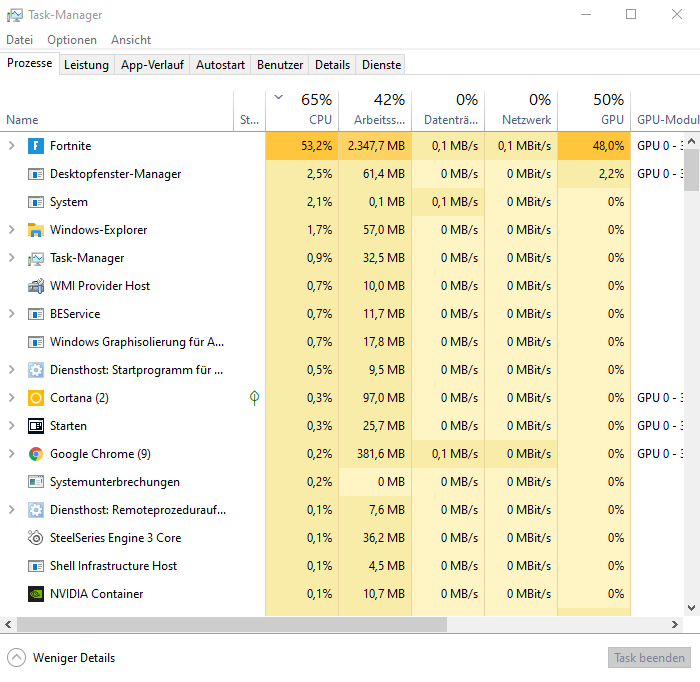Viewport: 700px width, 682px height.
Task: Click the SteelSeries Engine 3 Core icon
Action: 36,538
